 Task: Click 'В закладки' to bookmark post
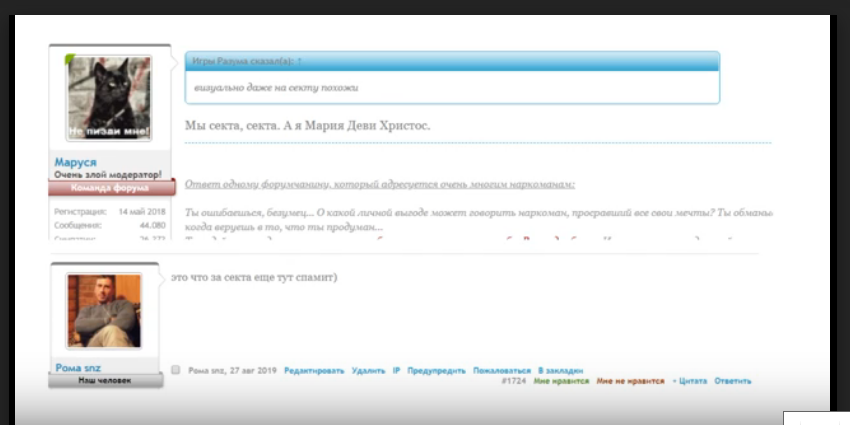(560, 370)
